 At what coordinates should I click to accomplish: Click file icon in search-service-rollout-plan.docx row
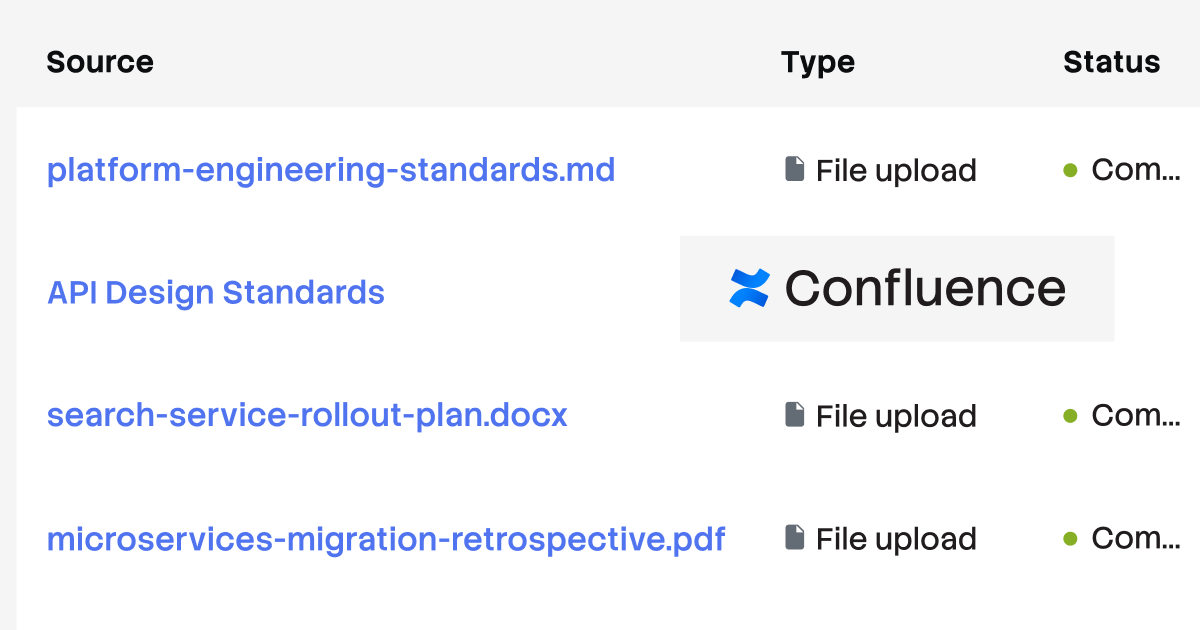[795, 414]
